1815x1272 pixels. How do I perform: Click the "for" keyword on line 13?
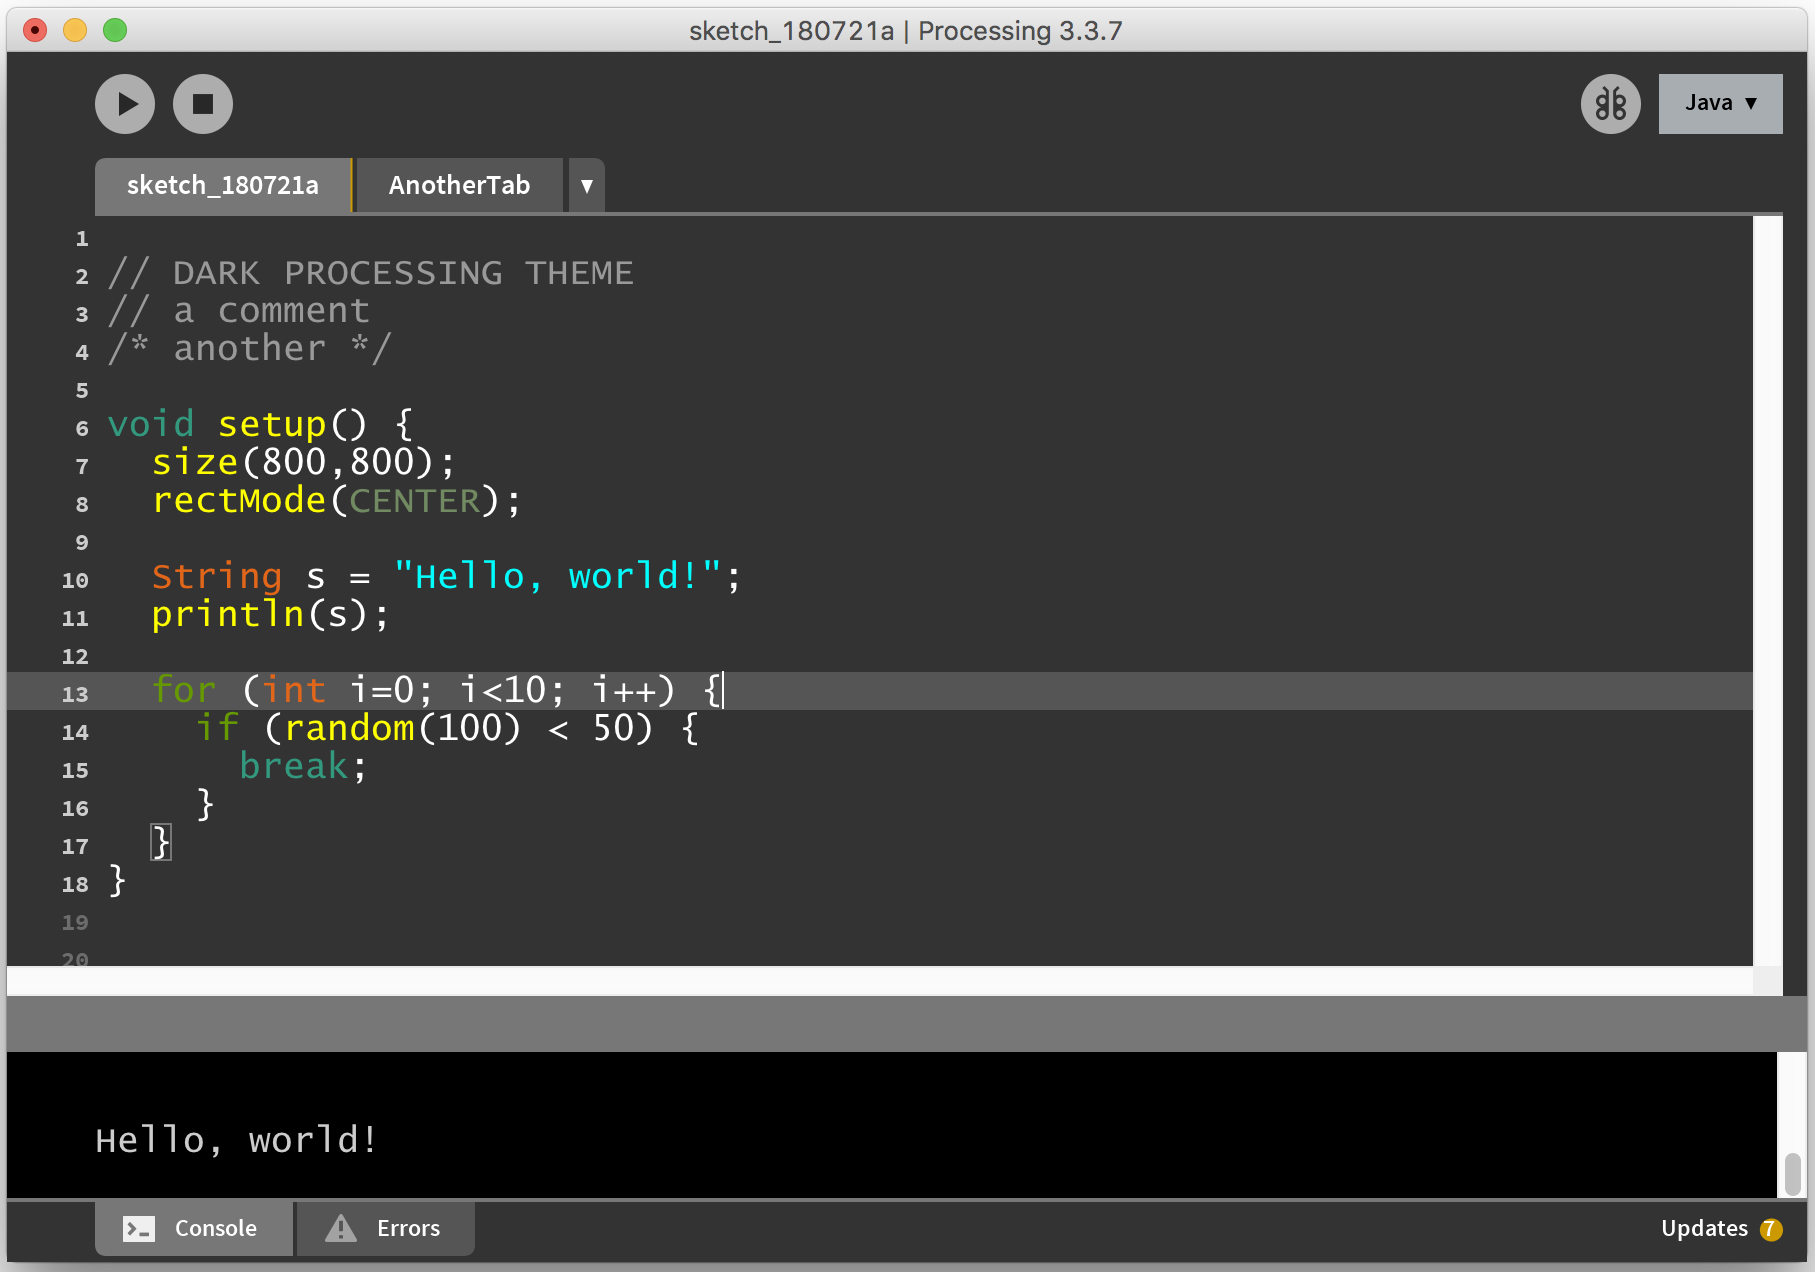click(x=184, y=690)
